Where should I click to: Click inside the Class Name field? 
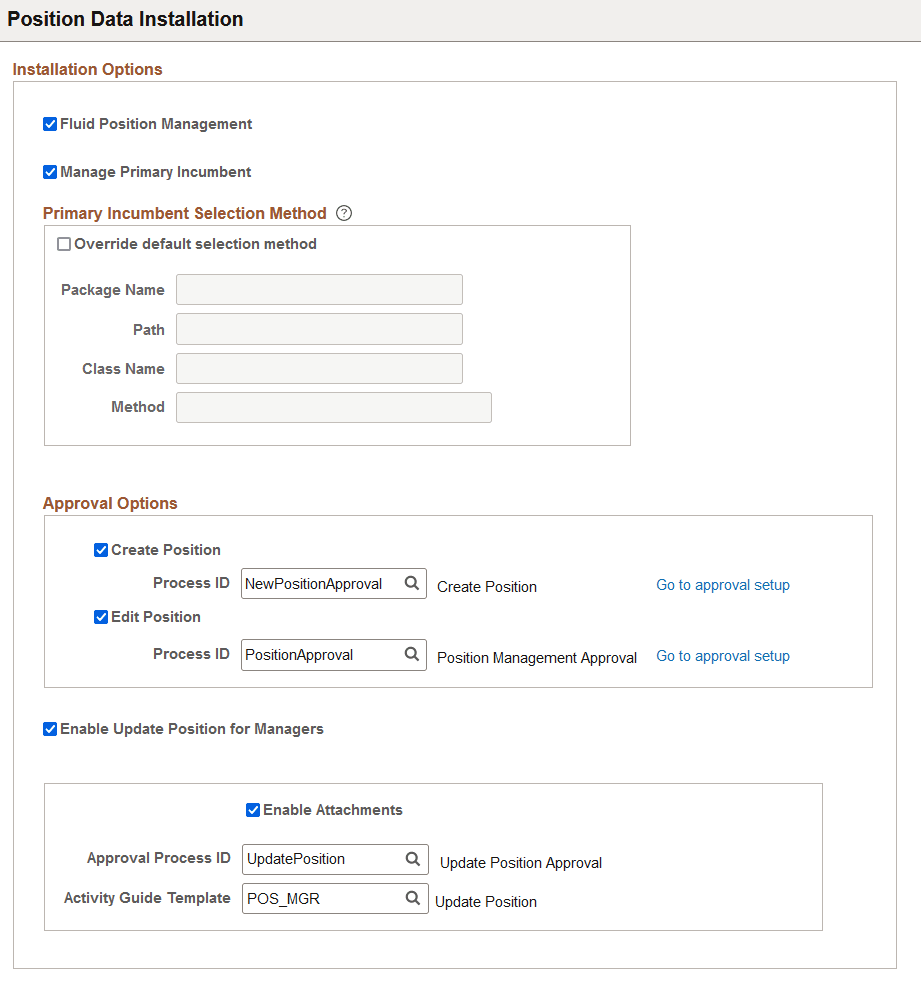(318, 368)
